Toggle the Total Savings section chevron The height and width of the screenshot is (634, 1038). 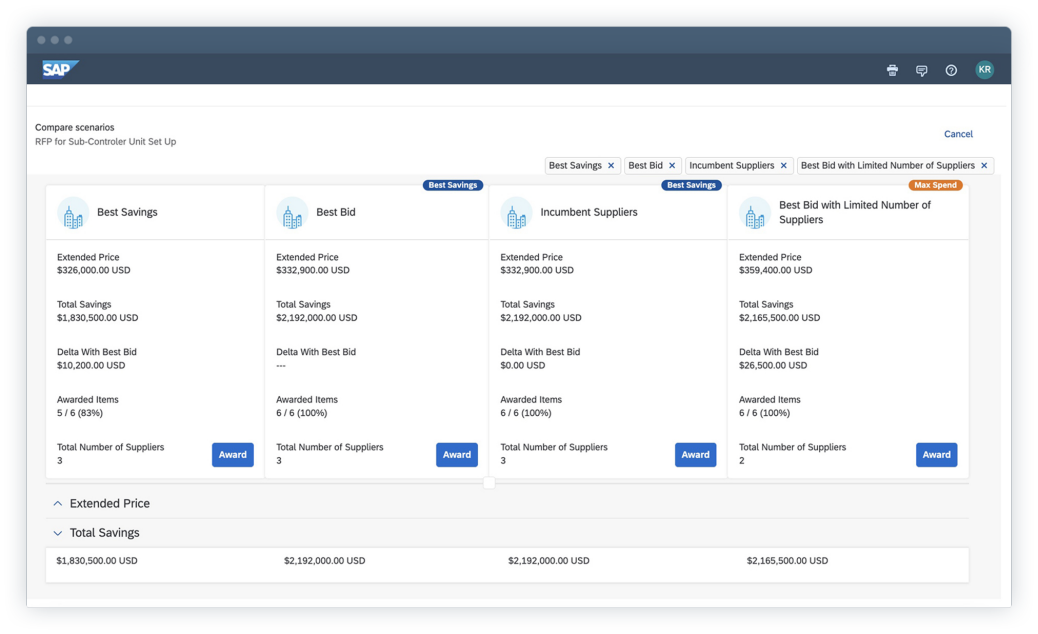pyautogui.click(x=57, y=533)
